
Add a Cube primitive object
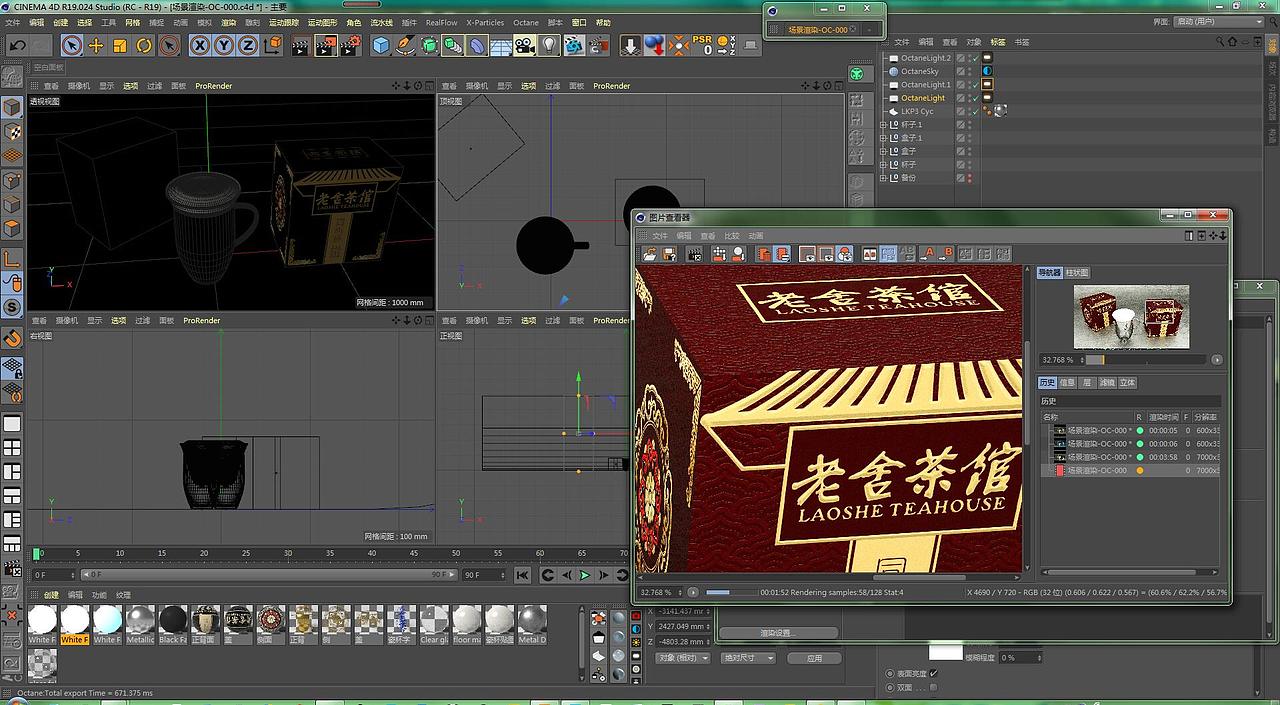tap(381, 45)
